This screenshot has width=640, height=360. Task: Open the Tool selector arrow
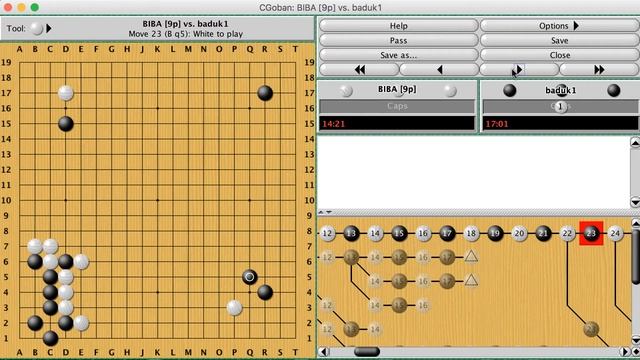(49, 28)
